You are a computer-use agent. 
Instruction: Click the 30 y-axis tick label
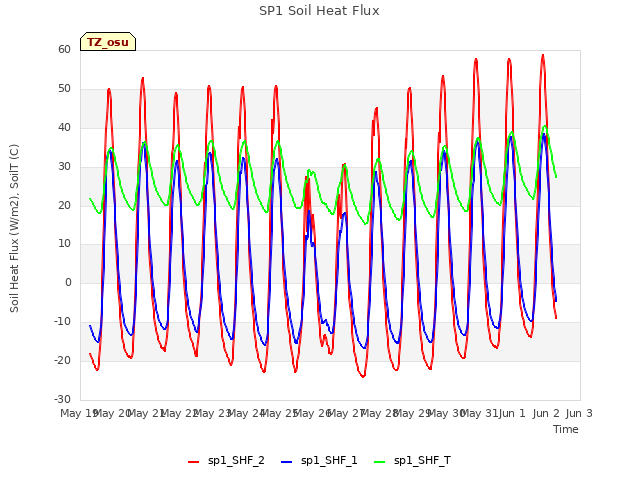[x=64, y=167]
